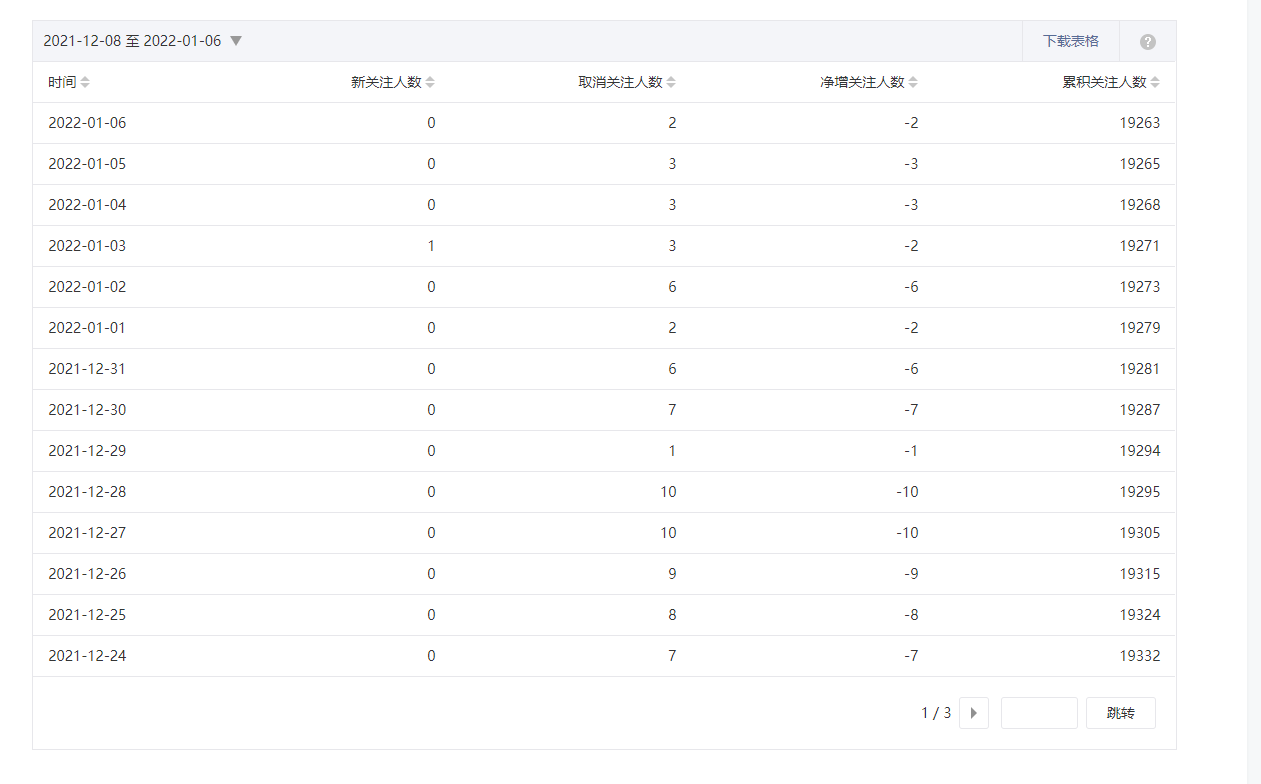Click the 时间 column header
This screenshot has height=784, width=1261.
click(62, 82)
